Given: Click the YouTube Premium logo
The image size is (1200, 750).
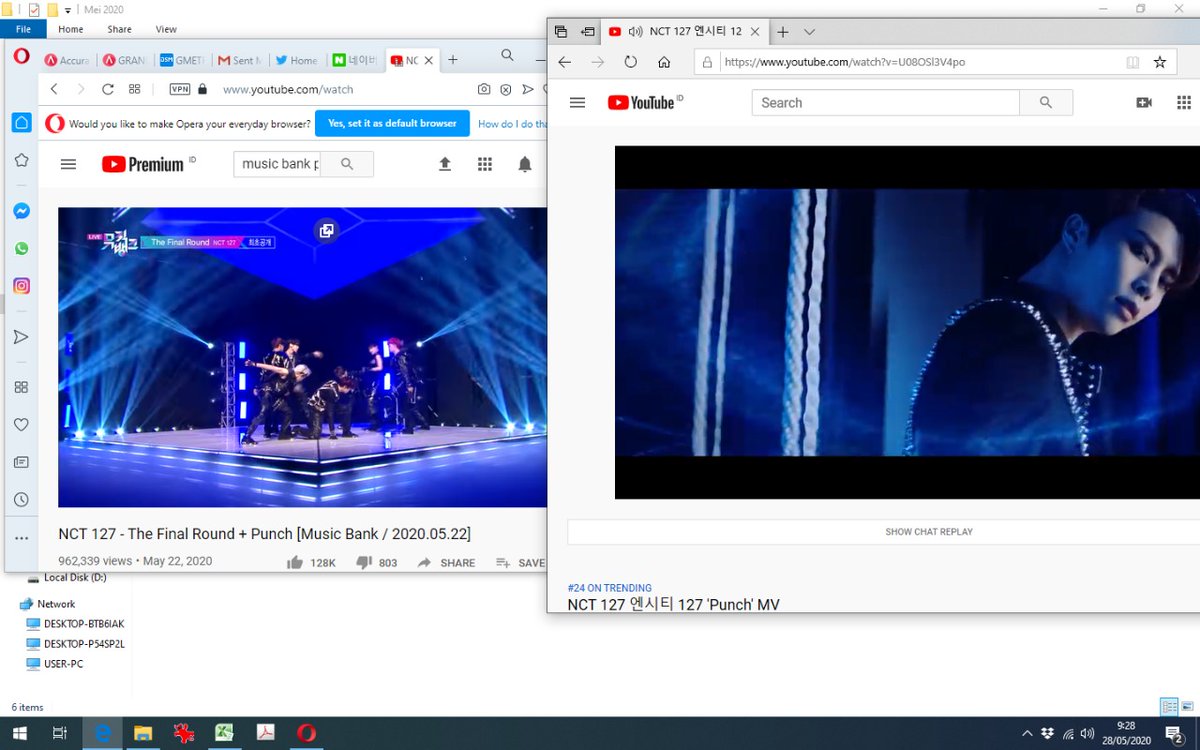Looking at the screenshot, I should (143, 164).
